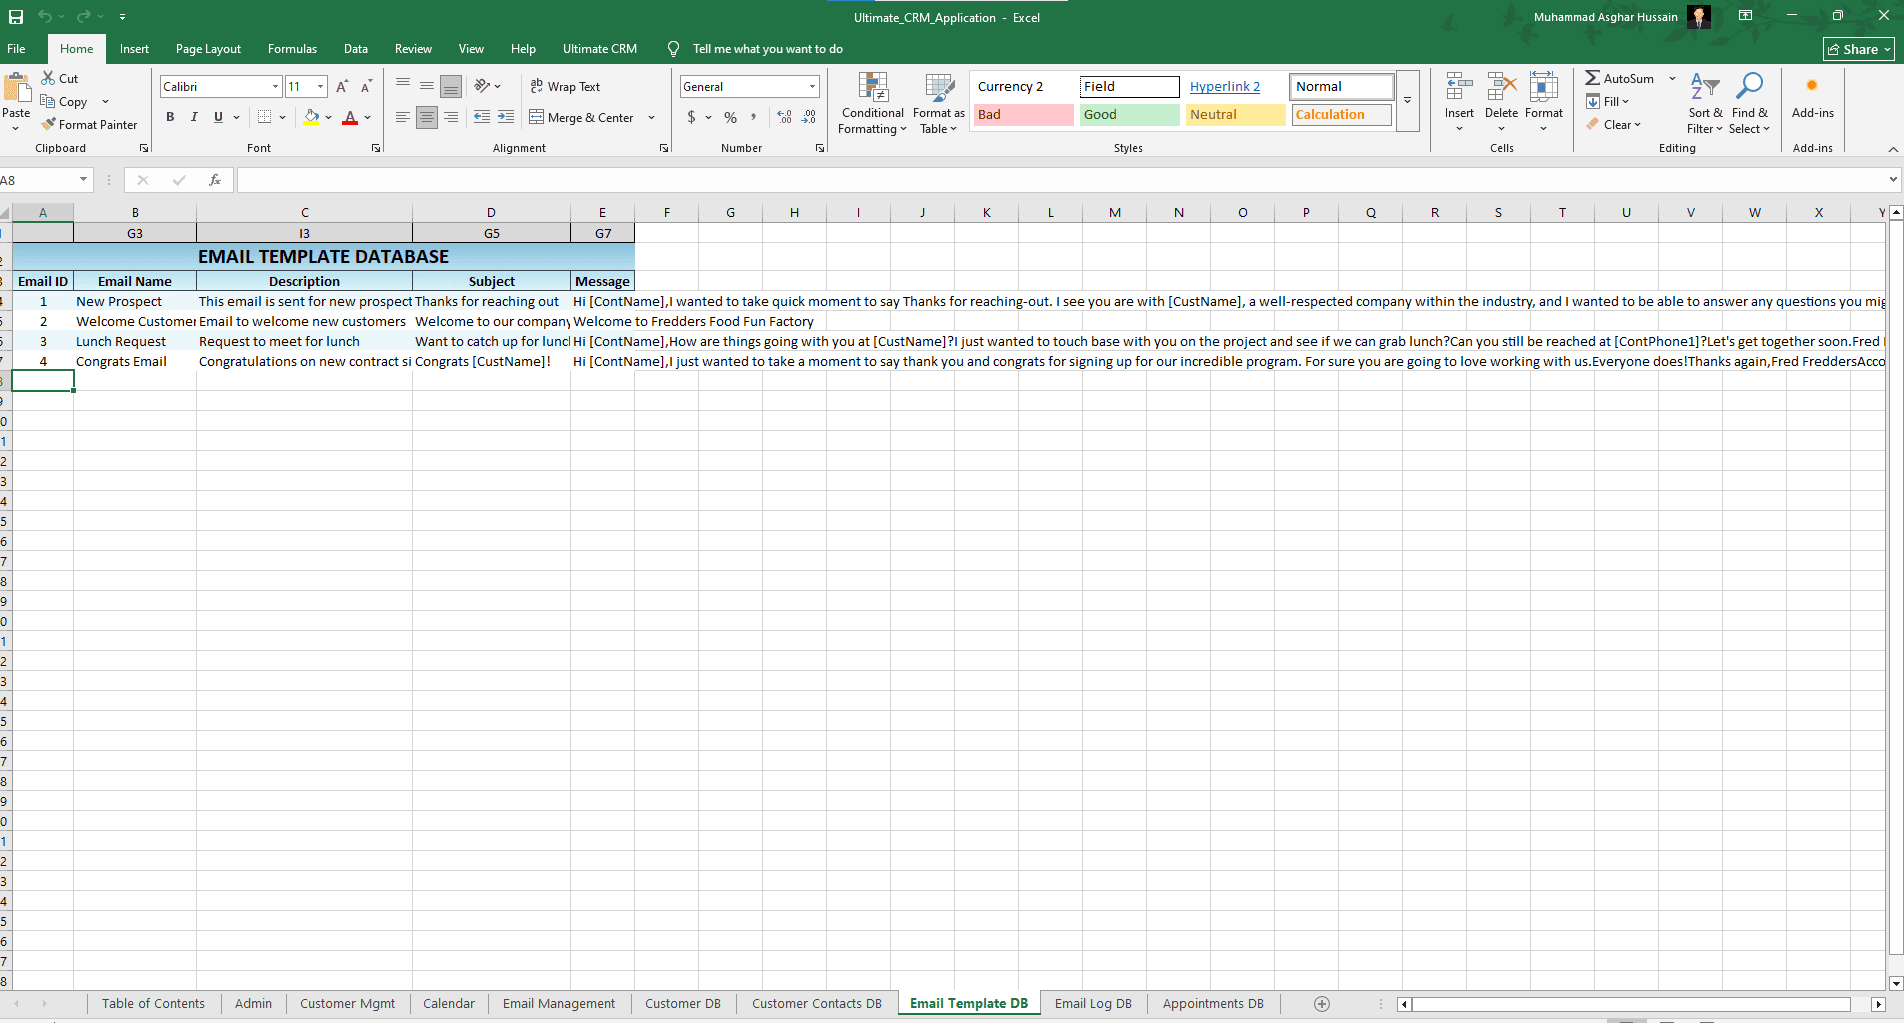Toggle Bold formatting
Viewport: 1904px width, 1023px height.
pyautogui.click(x=170, y=117)
